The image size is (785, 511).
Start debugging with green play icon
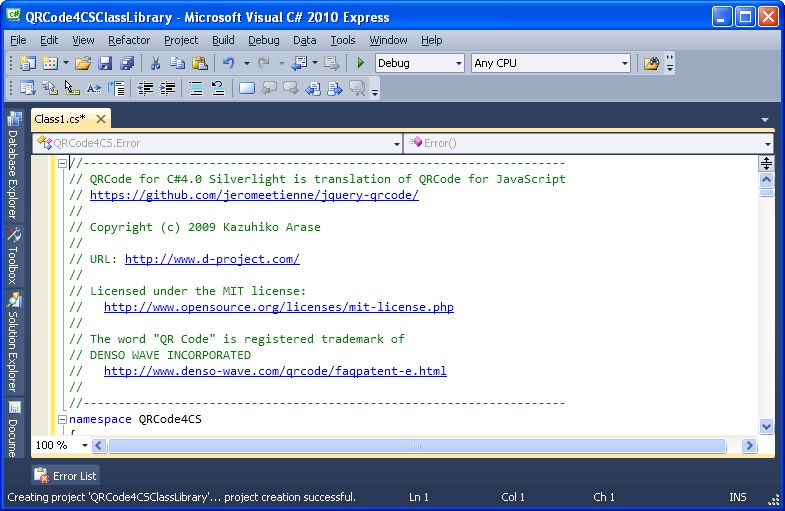click(x=361, y=63)
